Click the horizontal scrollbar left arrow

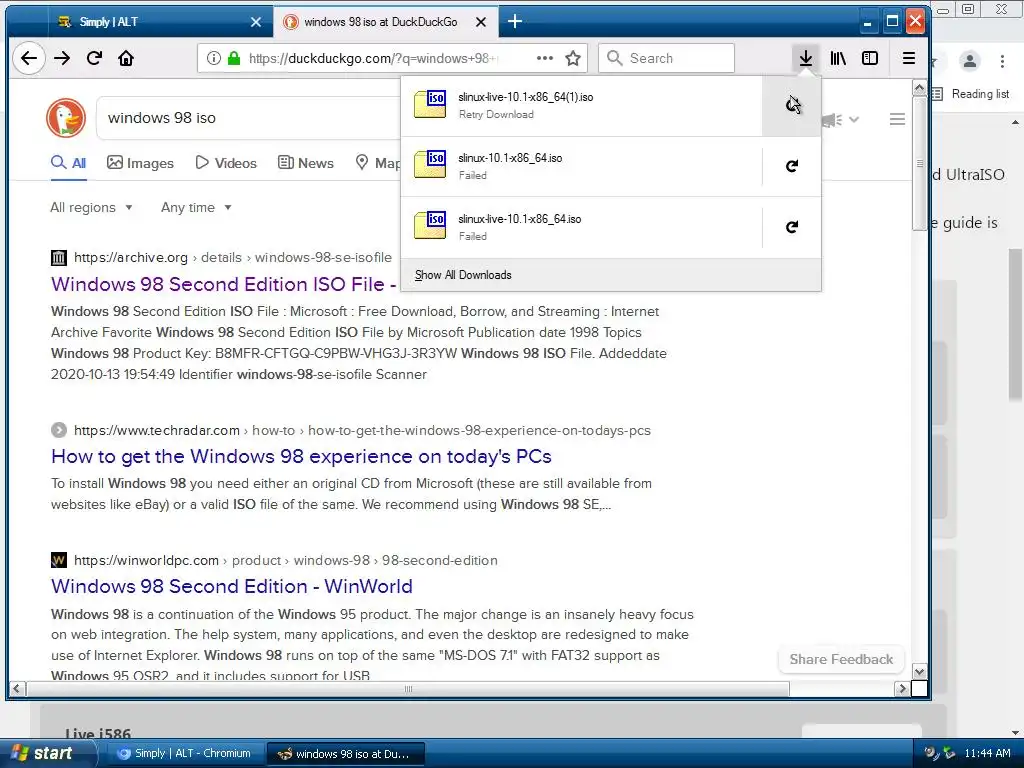[17, 688]
